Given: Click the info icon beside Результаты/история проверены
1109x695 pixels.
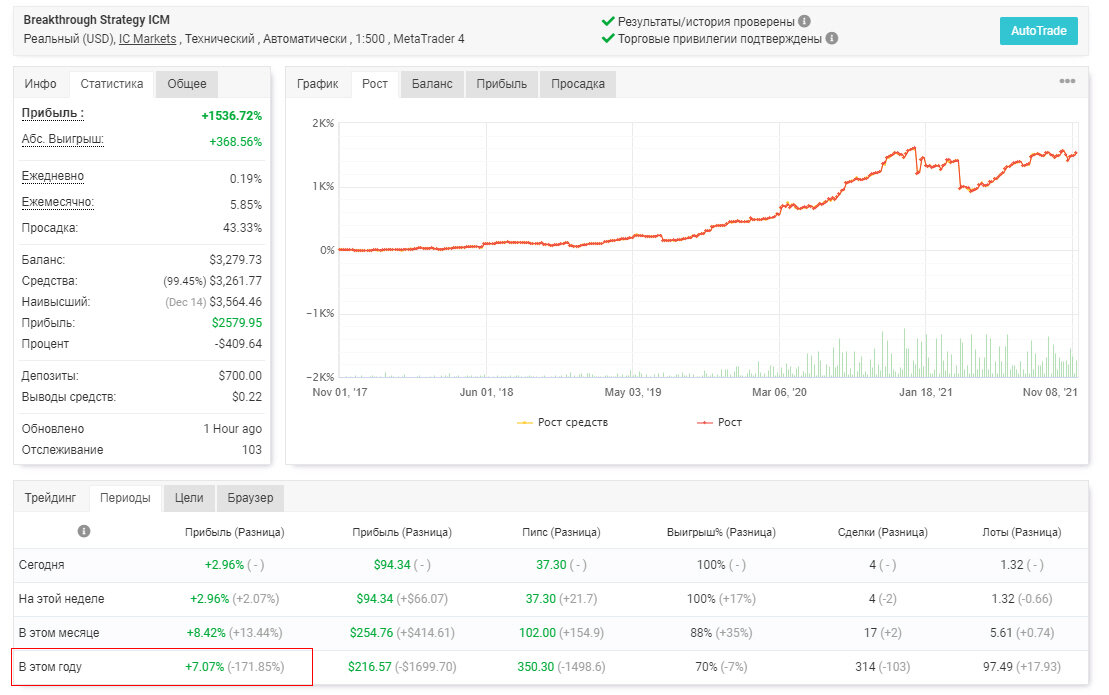Looking at the screenshot, I should 804,21.
